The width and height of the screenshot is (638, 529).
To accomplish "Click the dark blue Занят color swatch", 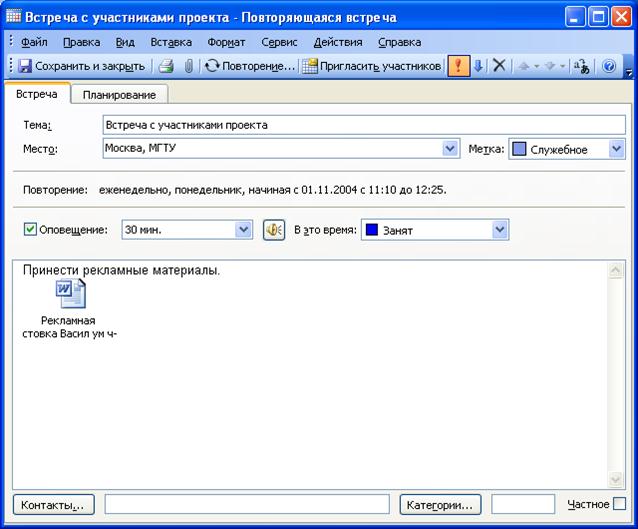I will (372, 230).
